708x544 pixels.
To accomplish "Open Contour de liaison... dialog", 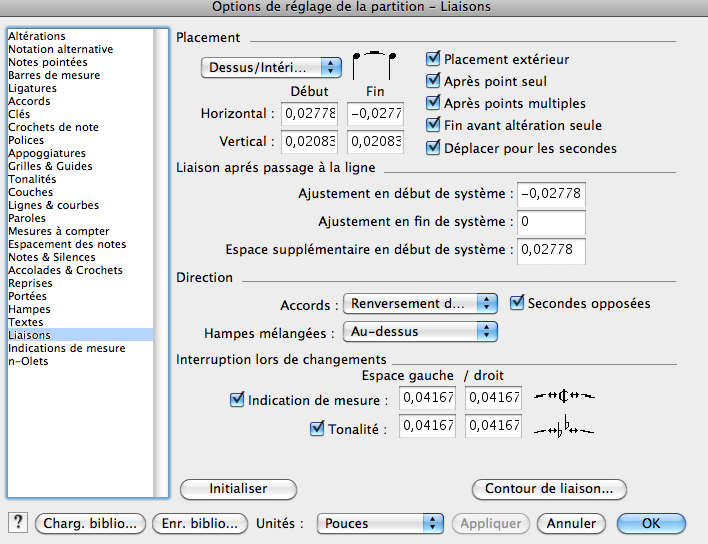I will (549, 489).
